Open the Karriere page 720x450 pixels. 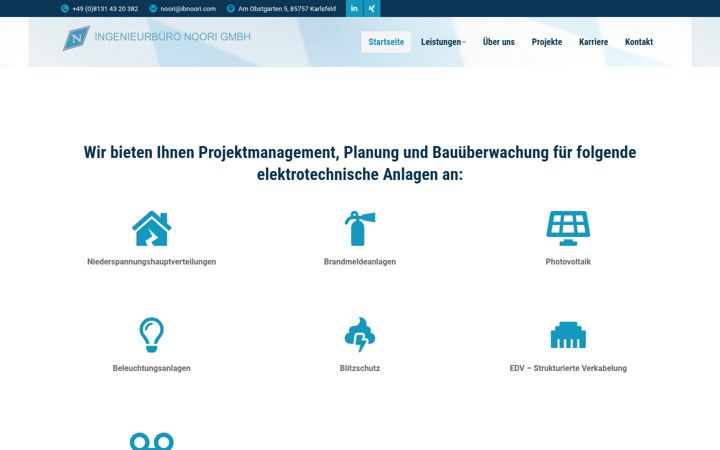click(x=593, y=42)
